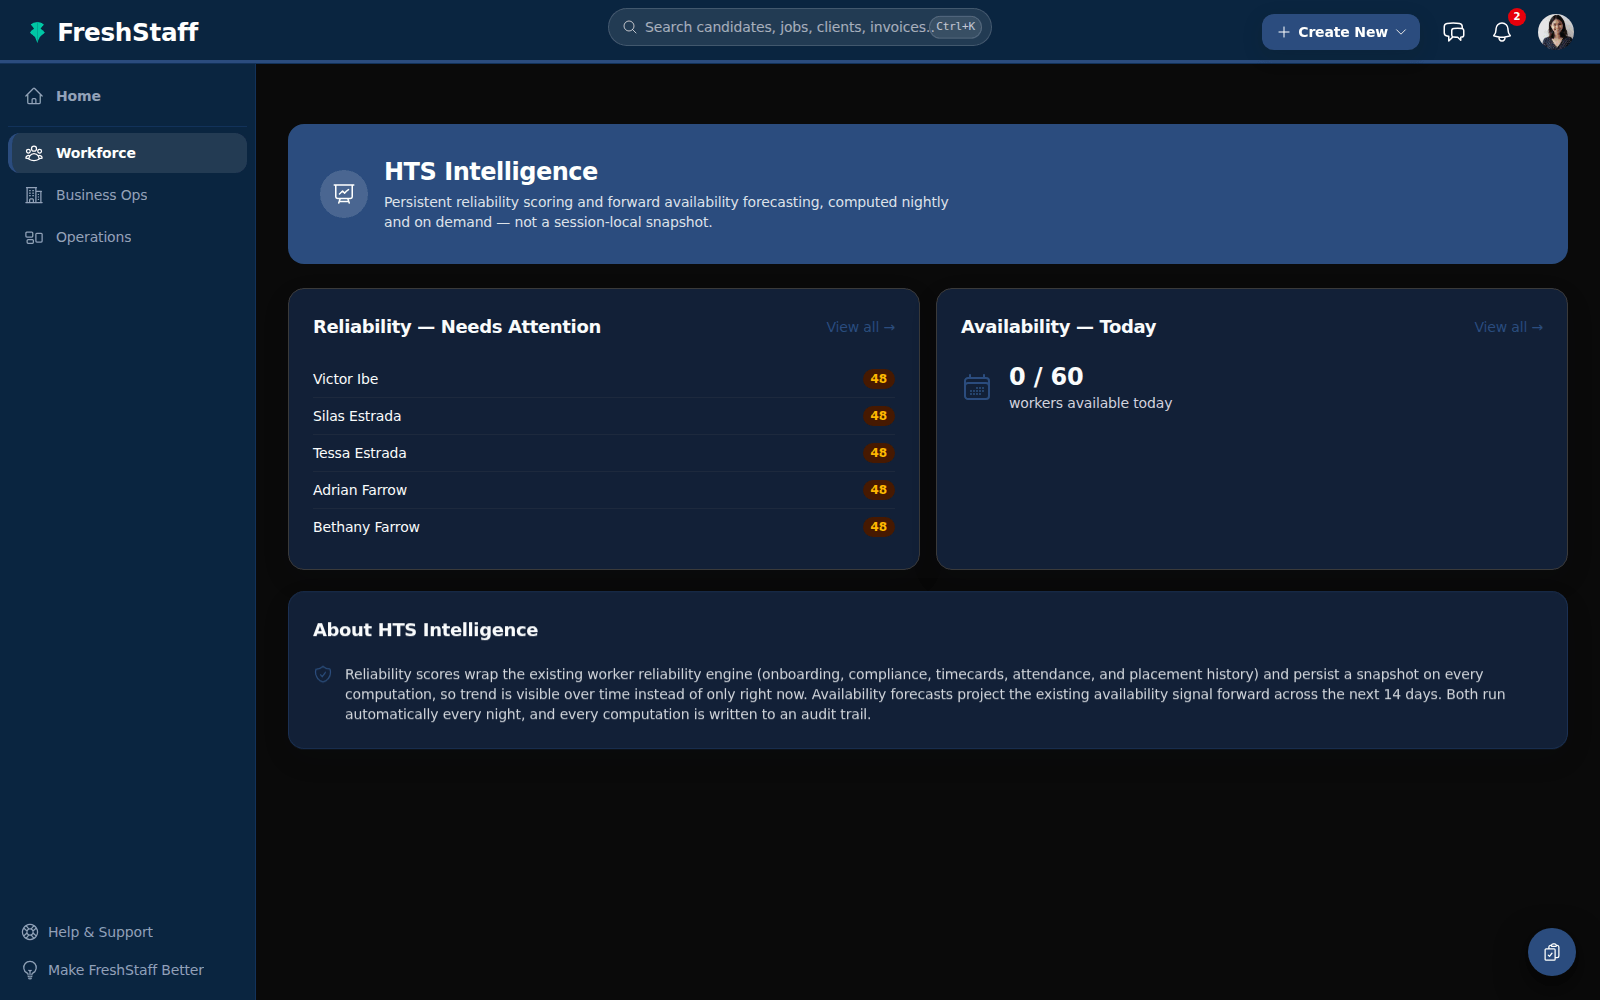Click the Reliability — Needs Attention heading
Viewport: 1600px width, 1000px height.
coord(457,327)
